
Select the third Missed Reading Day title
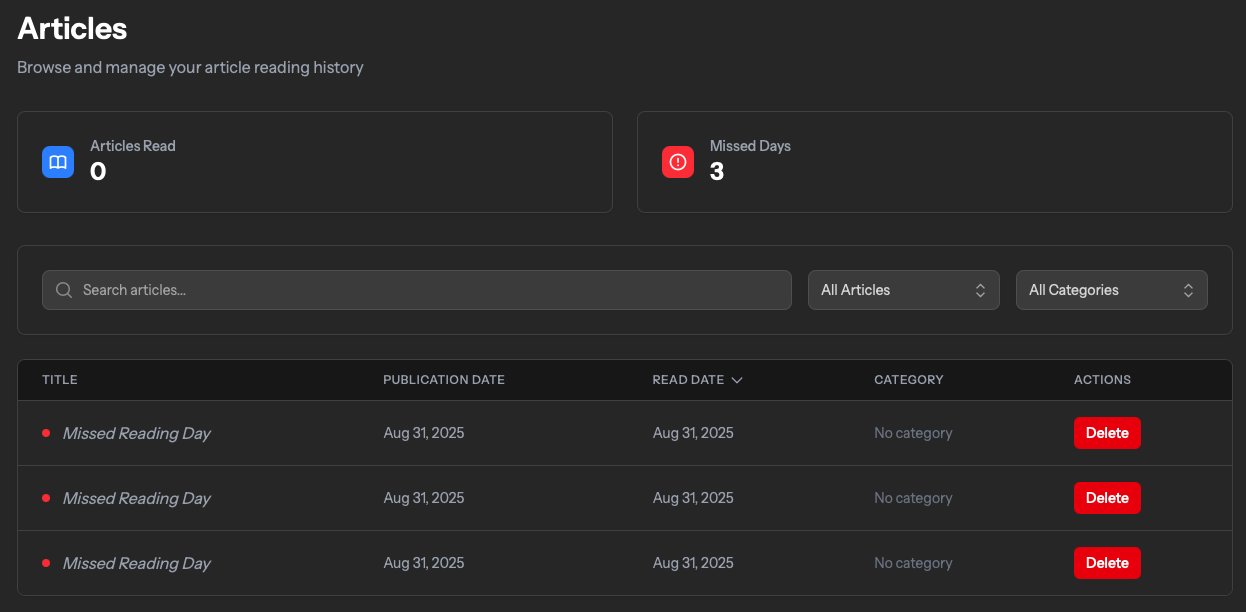[x=137, y=563]
